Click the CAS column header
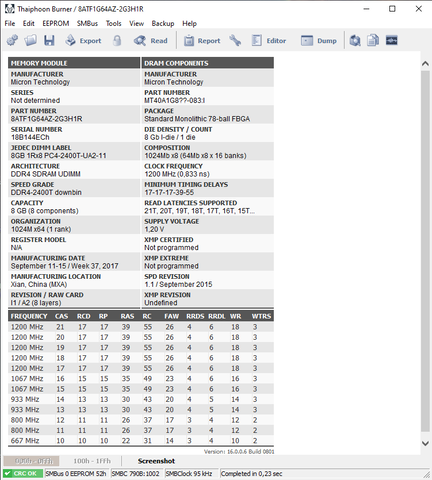Viewport: 432px width, 480px height. pyautogui.click(x=62, y=316)
